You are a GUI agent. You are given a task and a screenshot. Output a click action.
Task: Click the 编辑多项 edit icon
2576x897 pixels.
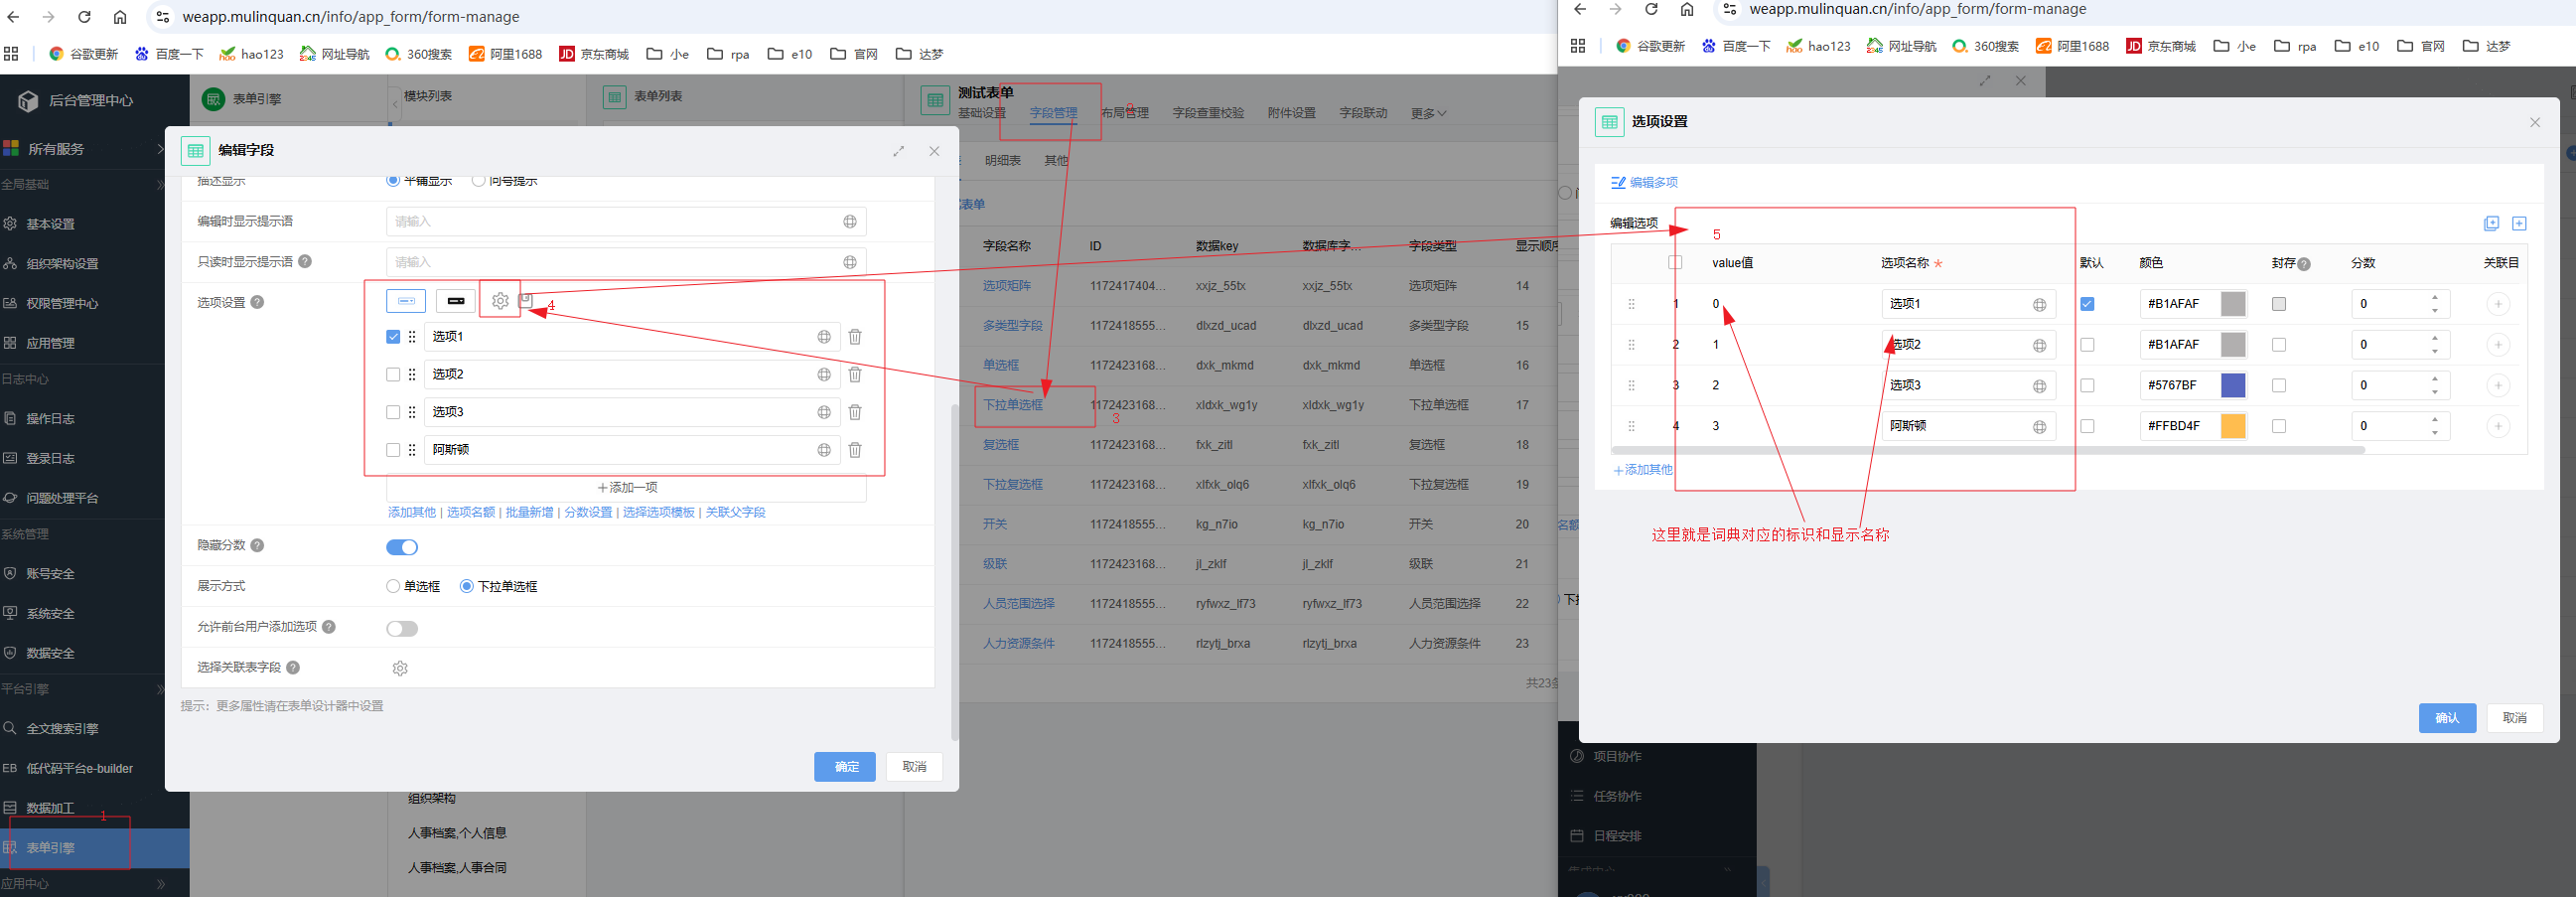pos(1618,183)
